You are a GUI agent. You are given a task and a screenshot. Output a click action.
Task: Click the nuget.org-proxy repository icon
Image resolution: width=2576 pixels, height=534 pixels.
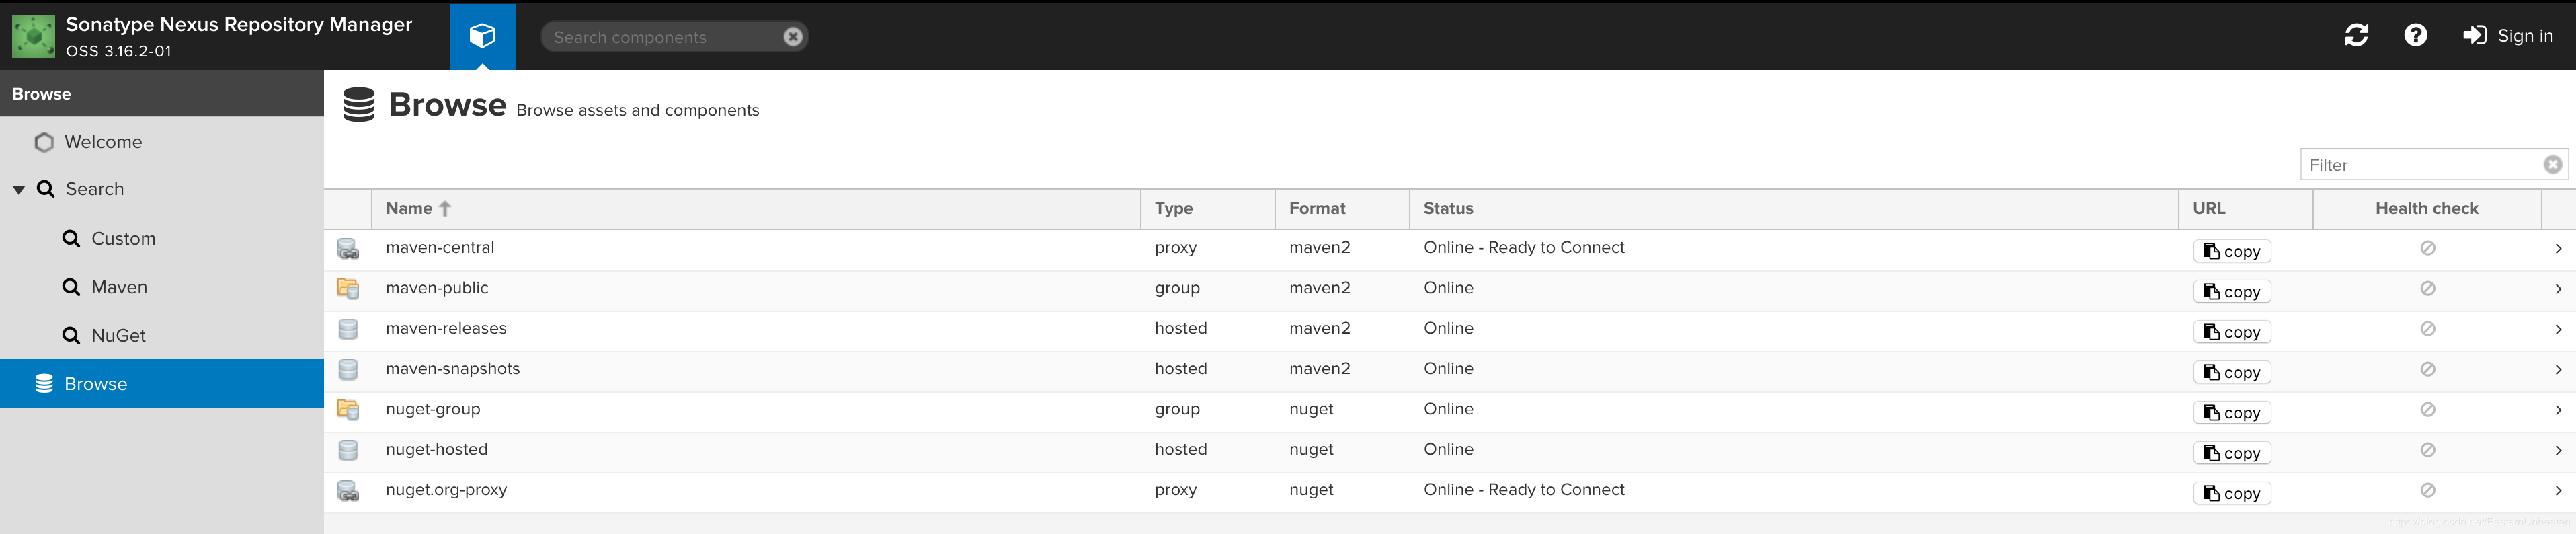tap(348, 491)
